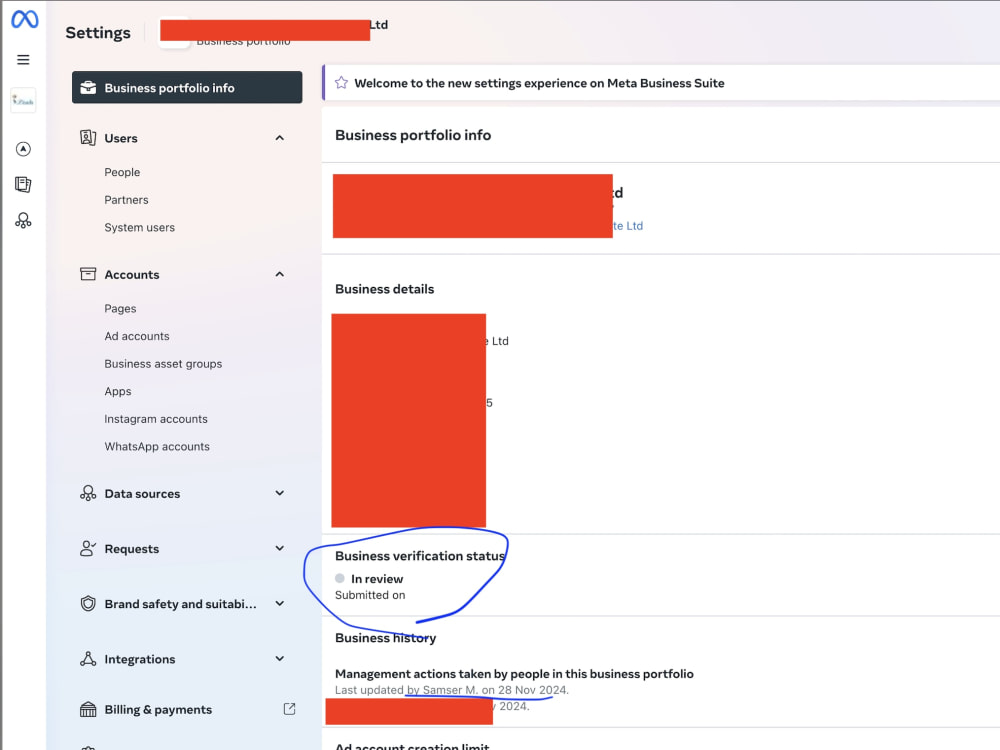The image size is (1000, 750).
Task: Click the Users contact book icon
Action: [x=88, y=138]
